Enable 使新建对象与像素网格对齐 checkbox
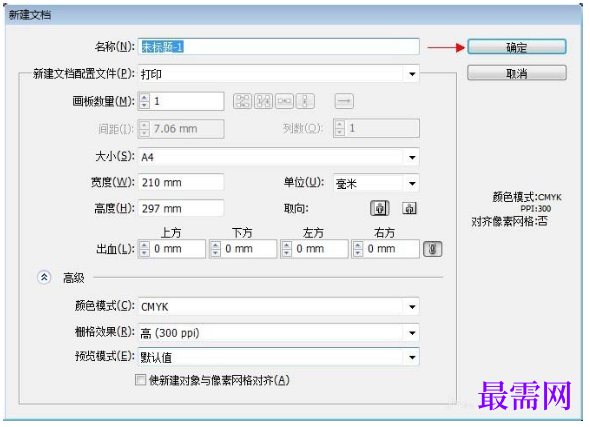Viewport: 590px width, 427px height. (140, 380)
